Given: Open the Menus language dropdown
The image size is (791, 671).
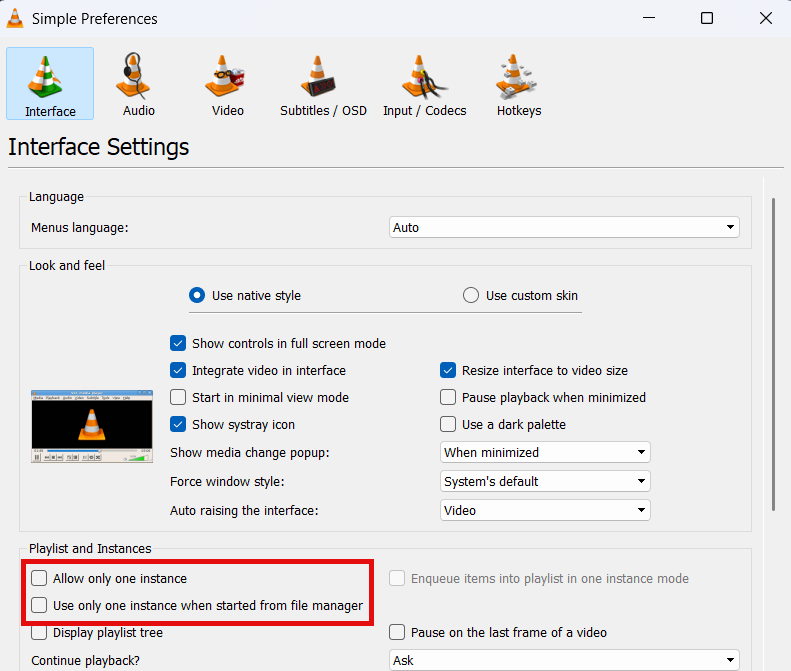Looking at the screenshot, I should click(564, 228).
